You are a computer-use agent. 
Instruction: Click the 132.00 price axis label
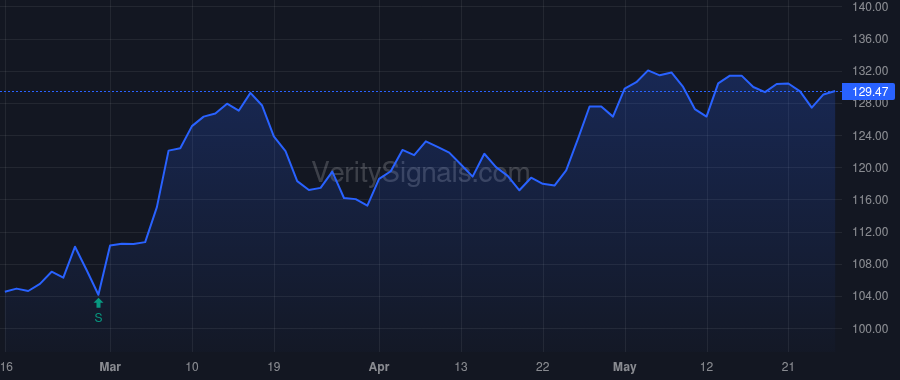pyautogui.click(x=870, y=71)
